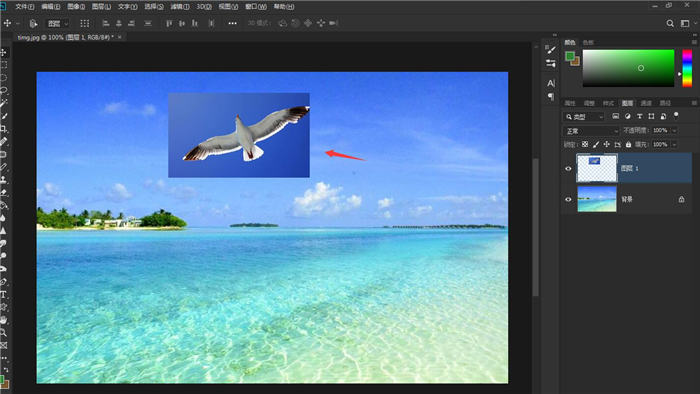
Task: Toggle the lock transparent pixels icon
Action: [x=585, y=145]
